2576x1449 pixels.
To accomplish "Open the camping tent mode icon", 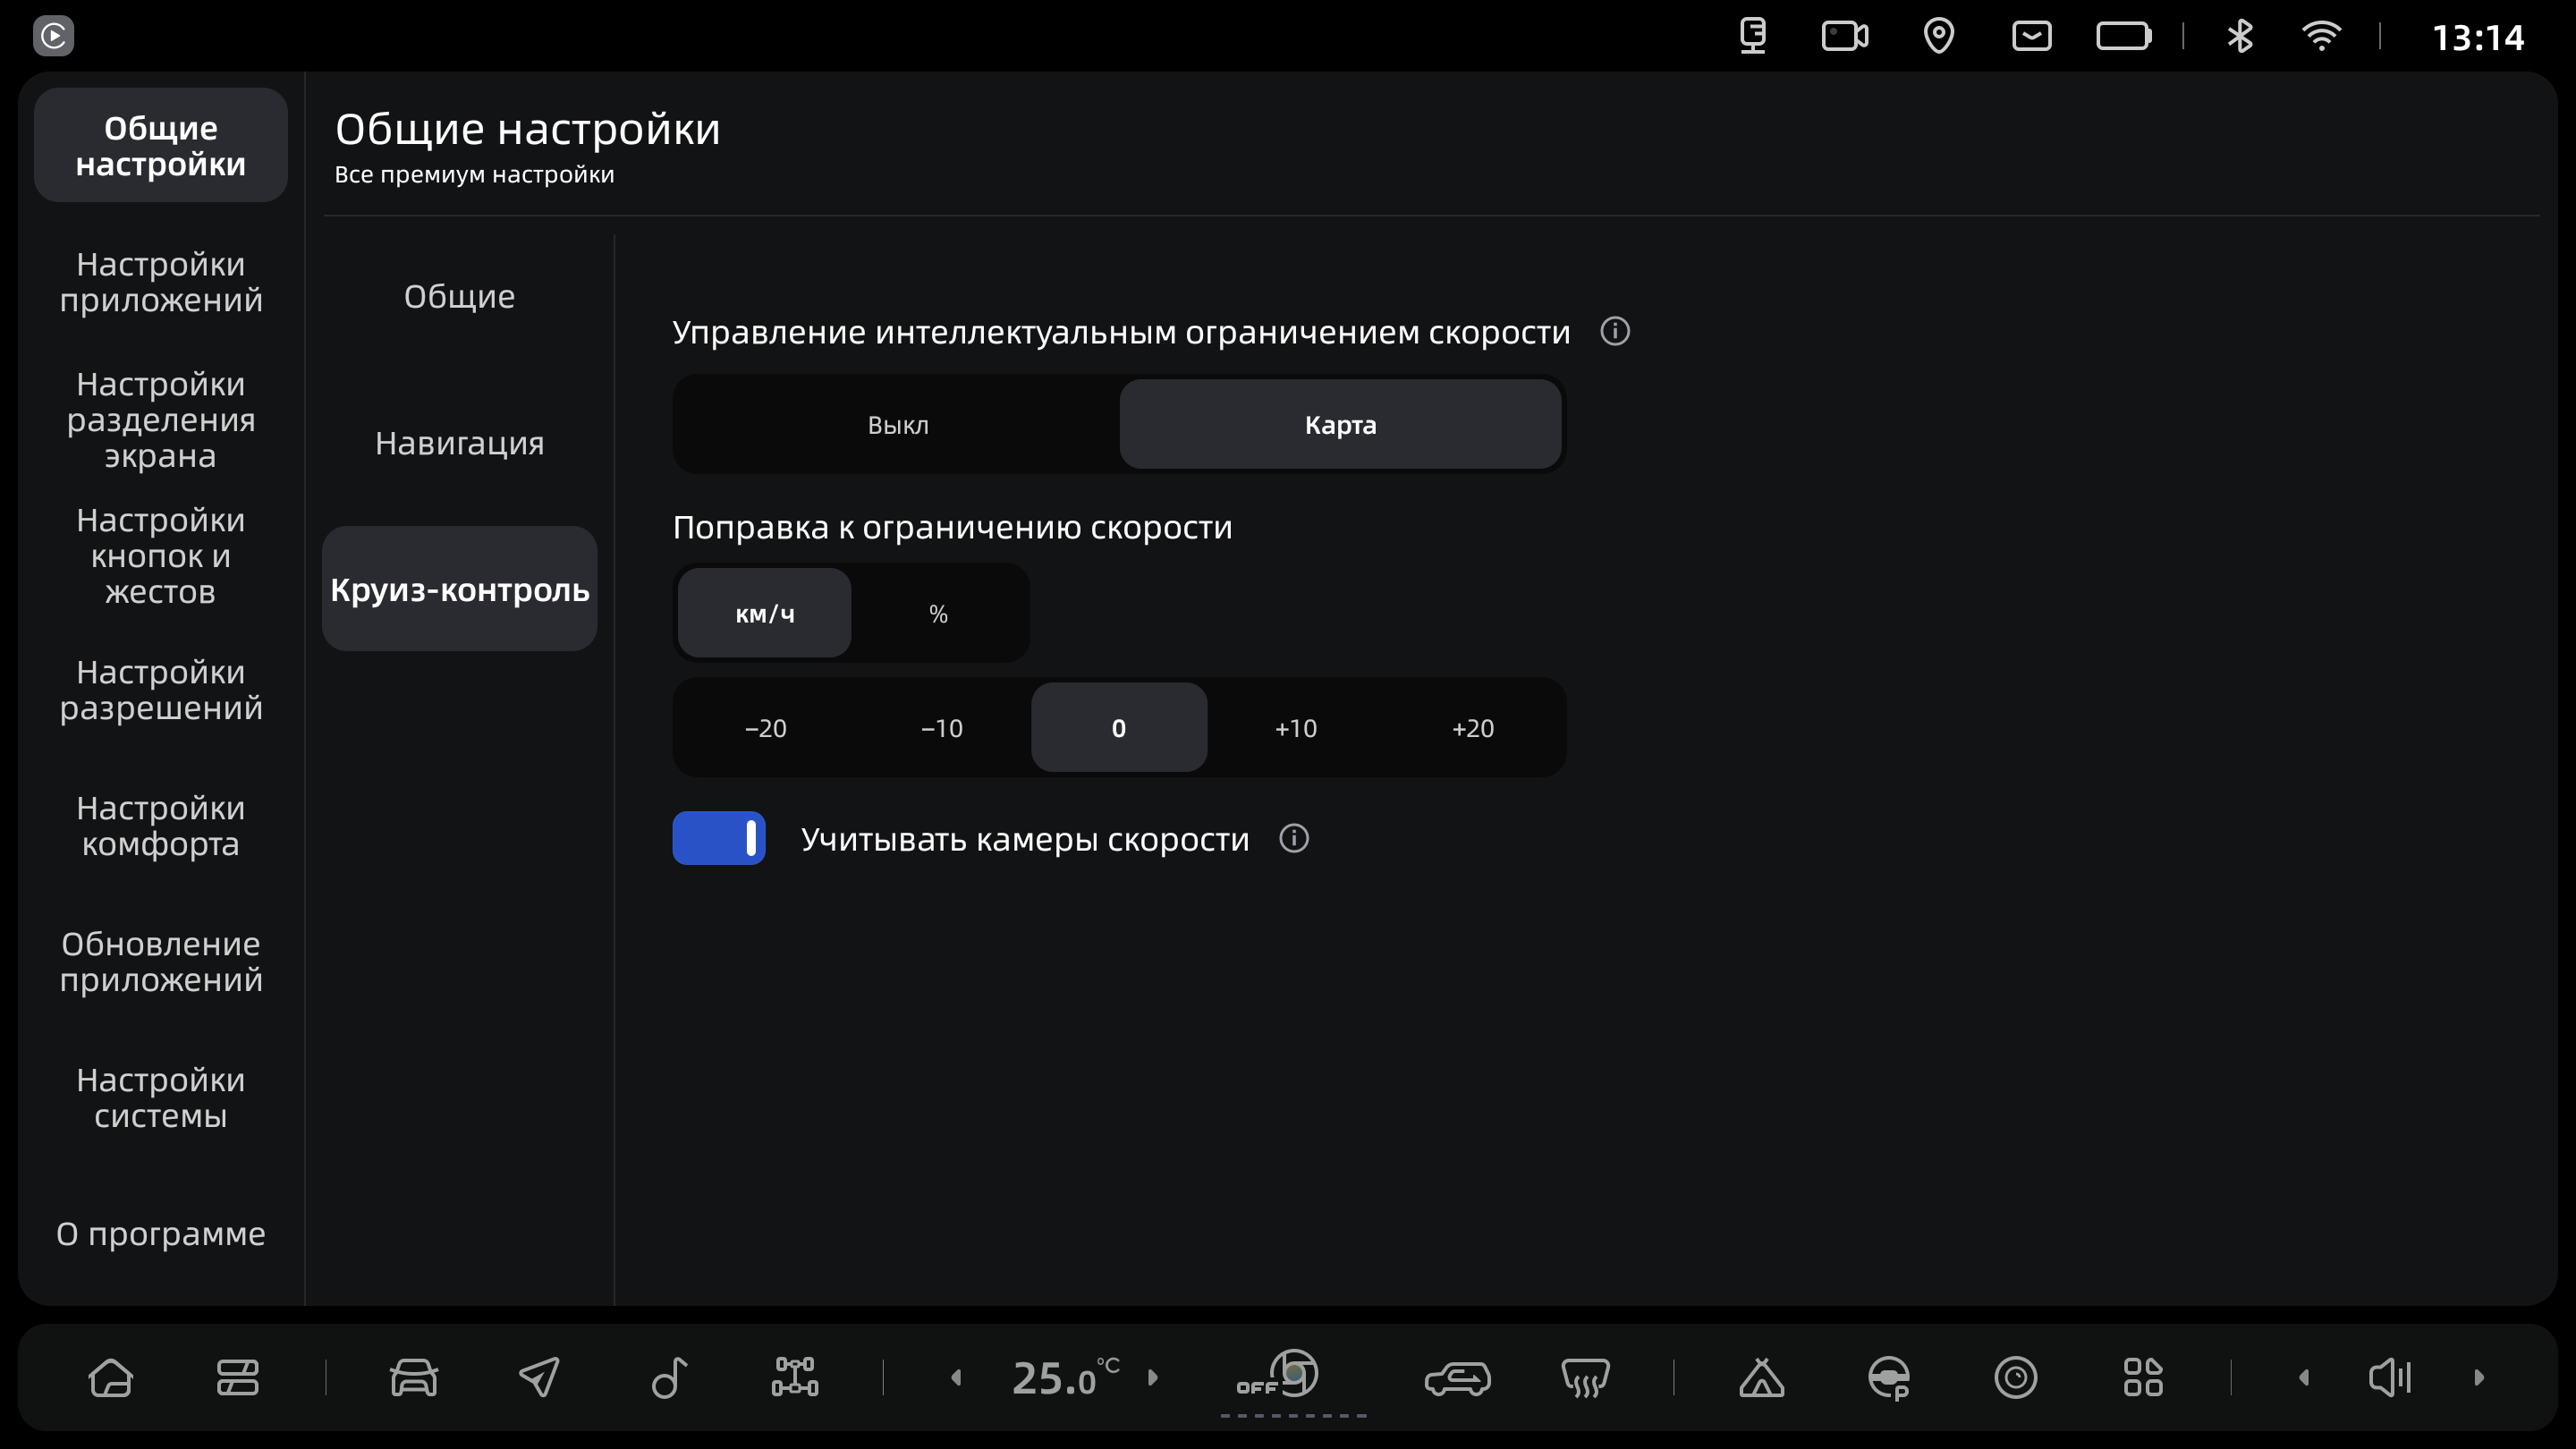I will [x=1761, y=1377].
